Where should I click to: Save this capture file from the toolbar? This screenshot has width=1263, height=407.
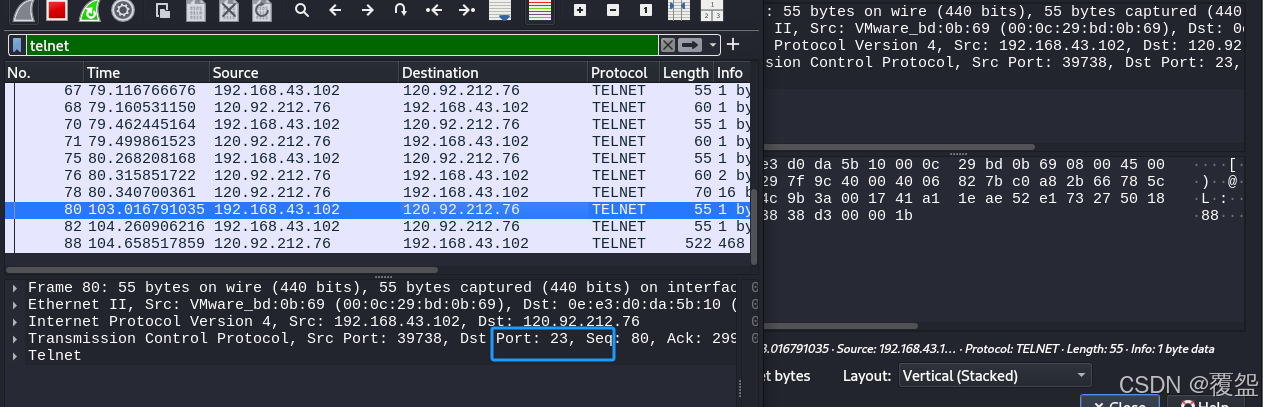196,10
